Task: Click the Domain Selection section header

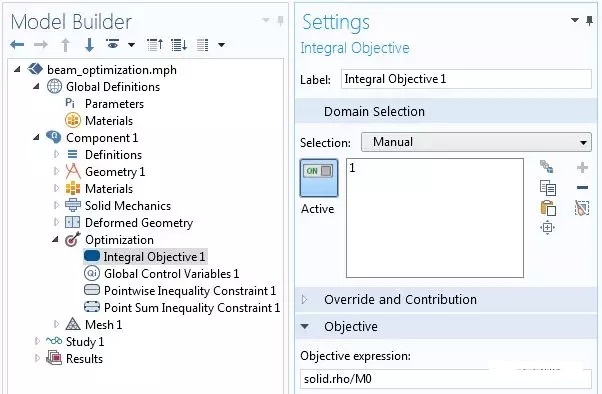Action: (x=446, y=111)
